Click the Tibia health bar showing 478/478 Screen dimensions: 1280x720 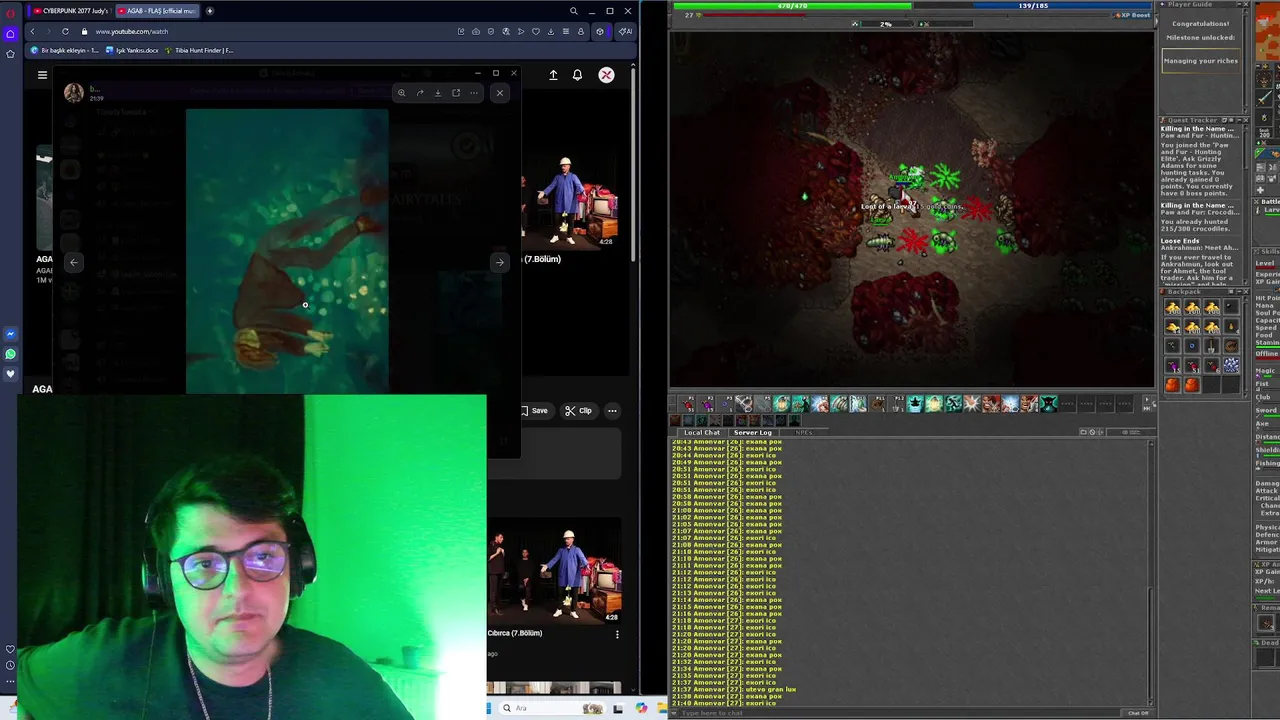(x=792, y=6)
